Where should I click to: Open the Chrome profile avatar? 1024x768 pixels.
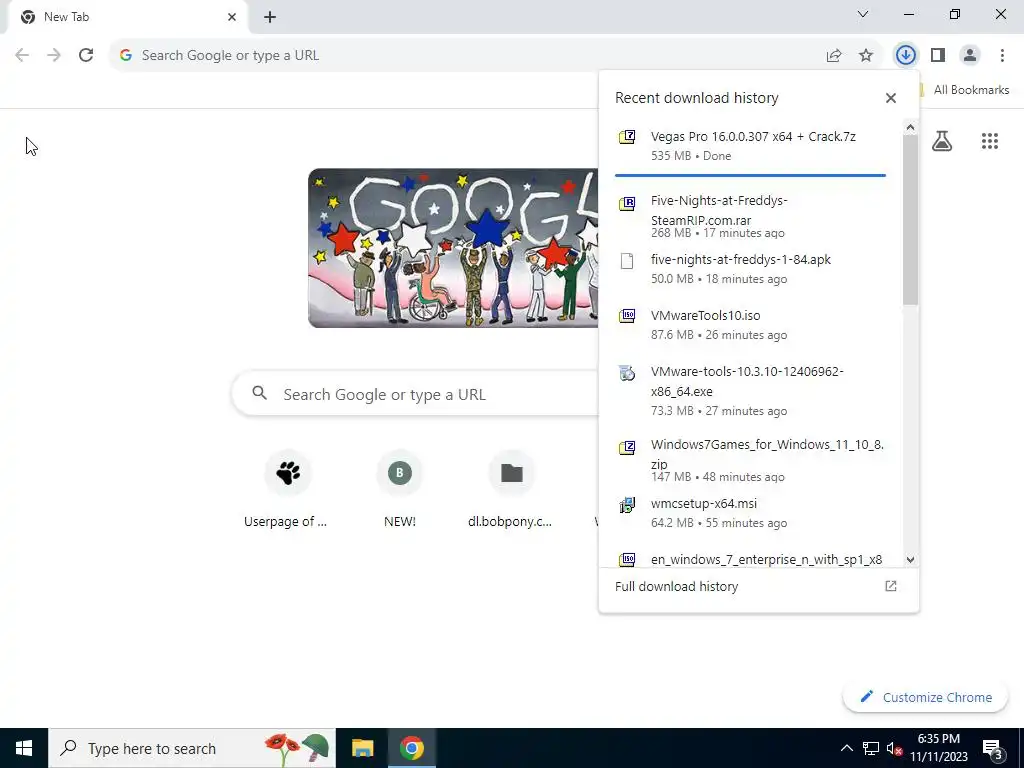click(x=970, y=56)
